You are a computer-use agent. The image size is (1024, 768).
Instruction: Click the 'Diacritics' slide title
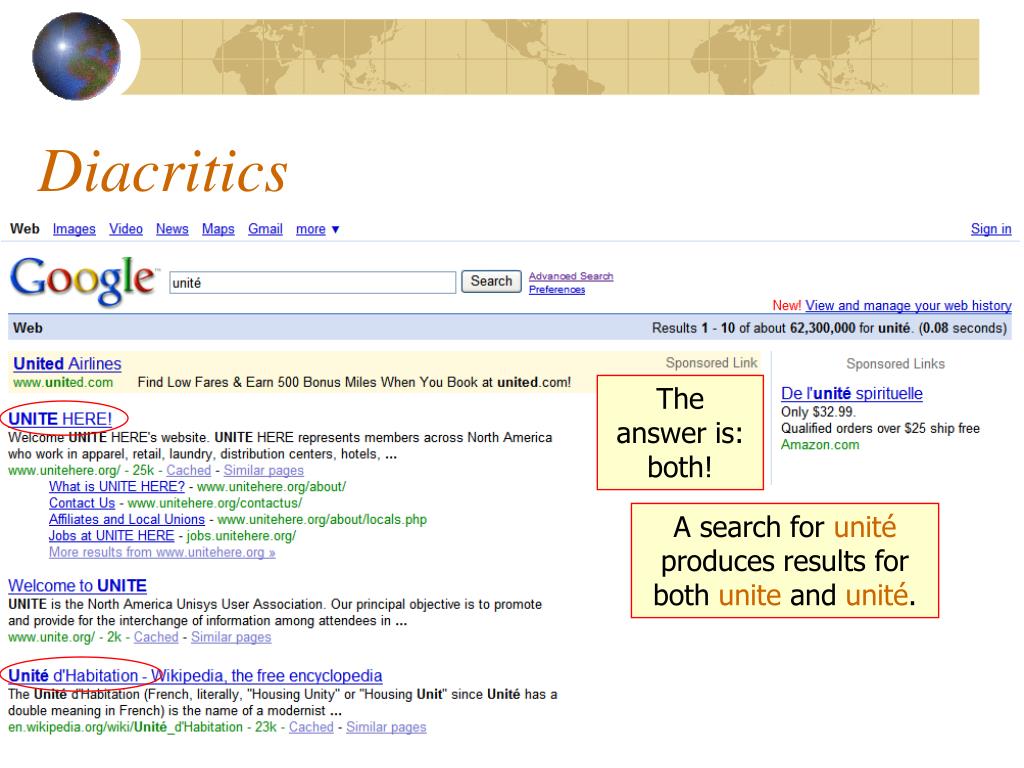click(x=163, y=171)
